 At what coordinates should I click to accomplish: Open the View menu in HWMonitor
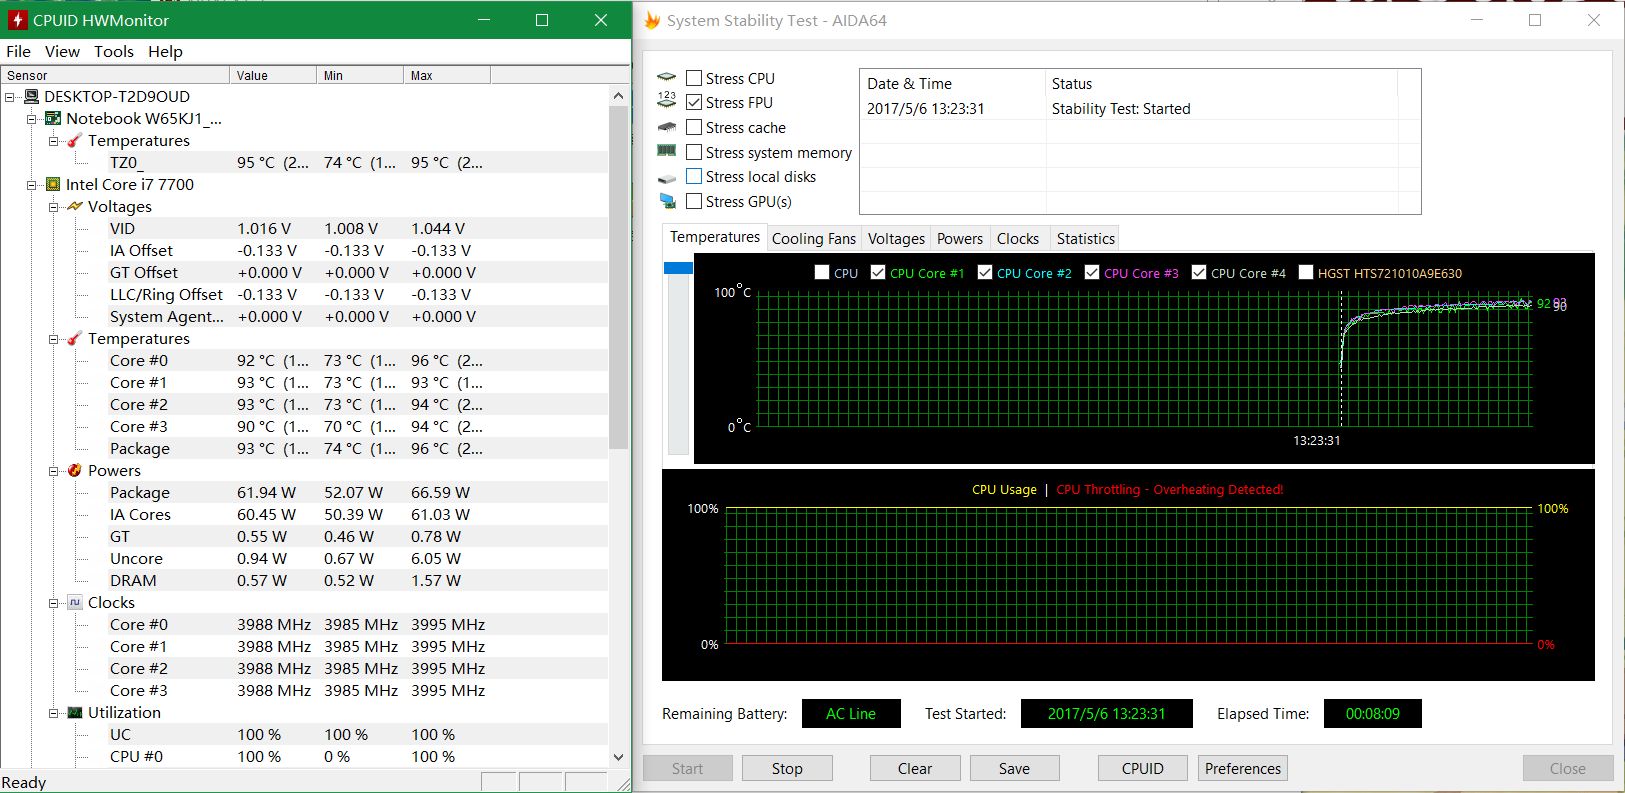(x=62, y=51)
